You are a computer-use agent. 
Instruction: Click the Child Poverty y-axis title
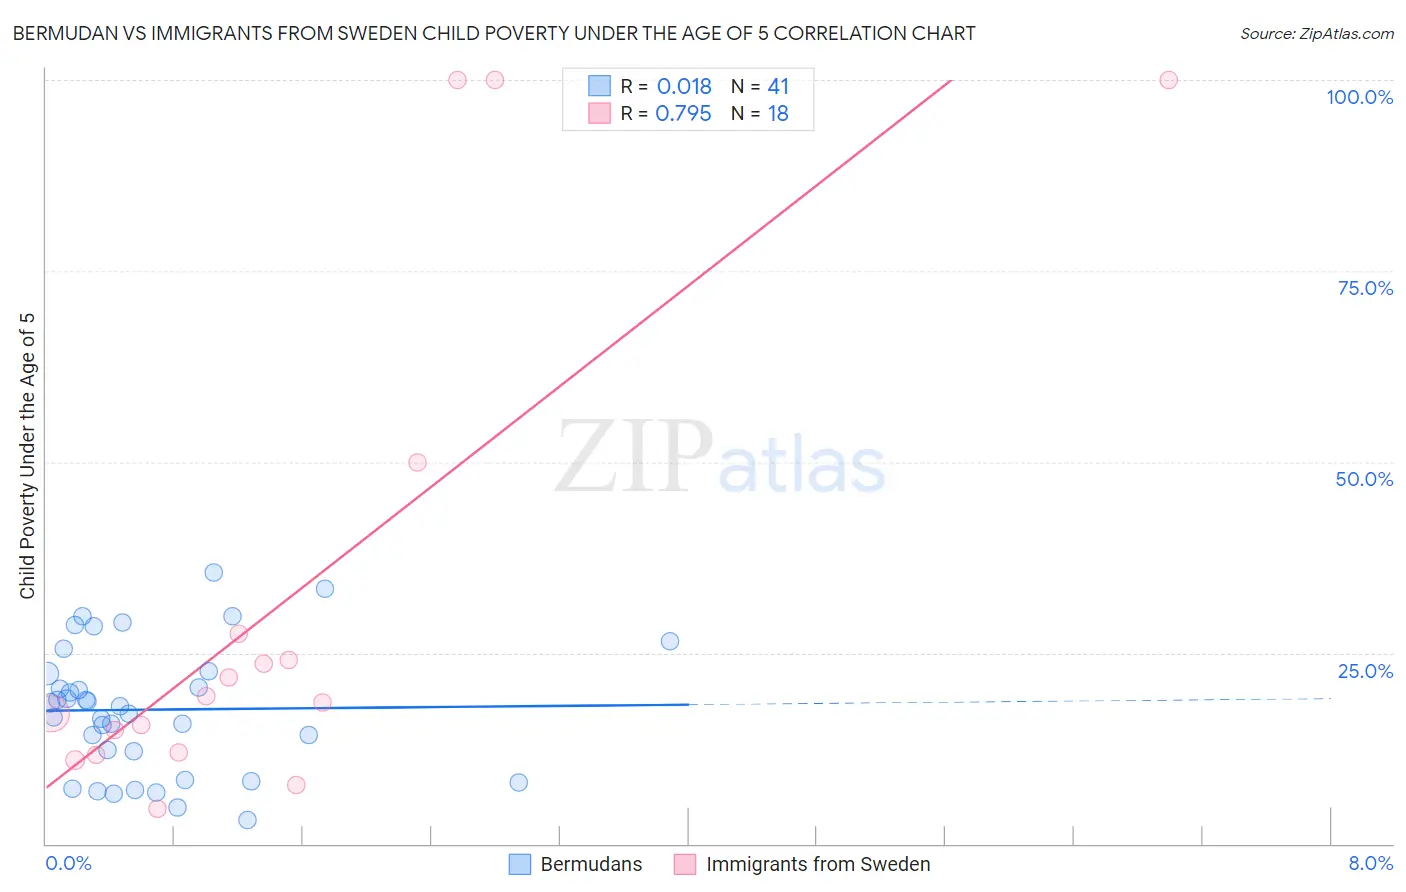(x=27, y=456)
